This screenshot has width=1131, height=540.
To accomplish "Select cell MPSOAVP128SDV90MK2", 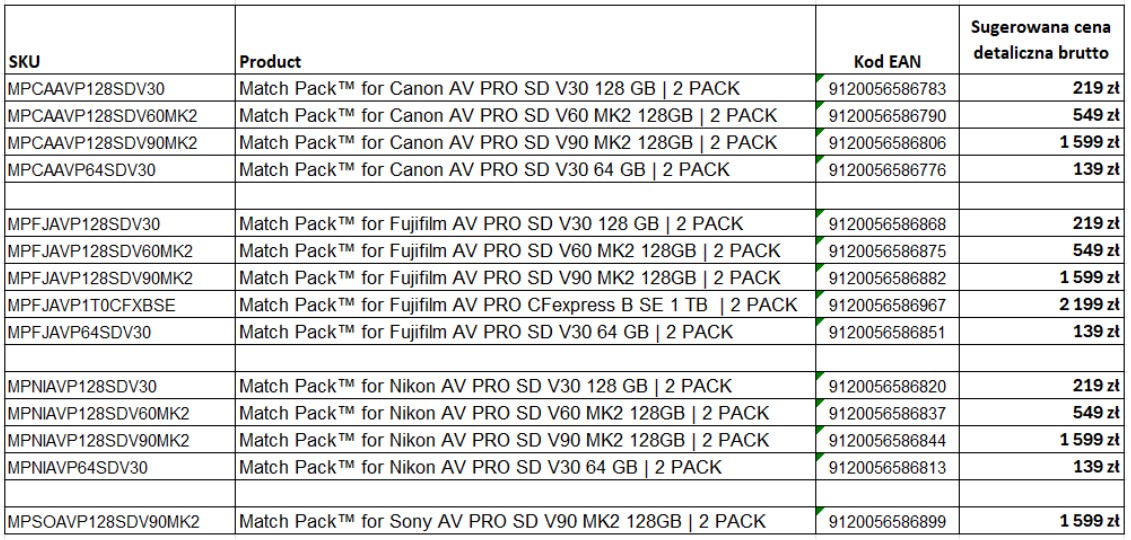I will click(120, 521).
